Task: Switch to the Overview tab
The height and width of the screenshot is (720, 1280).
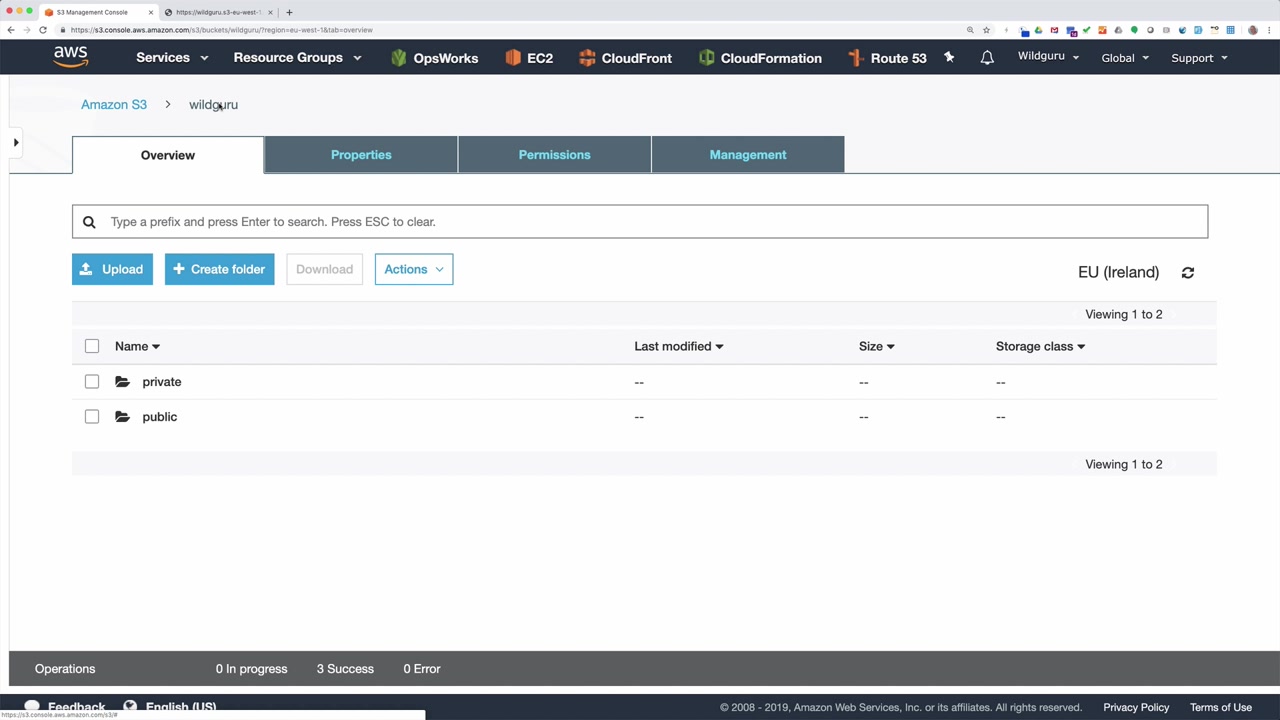Action: tap(168, 155)
